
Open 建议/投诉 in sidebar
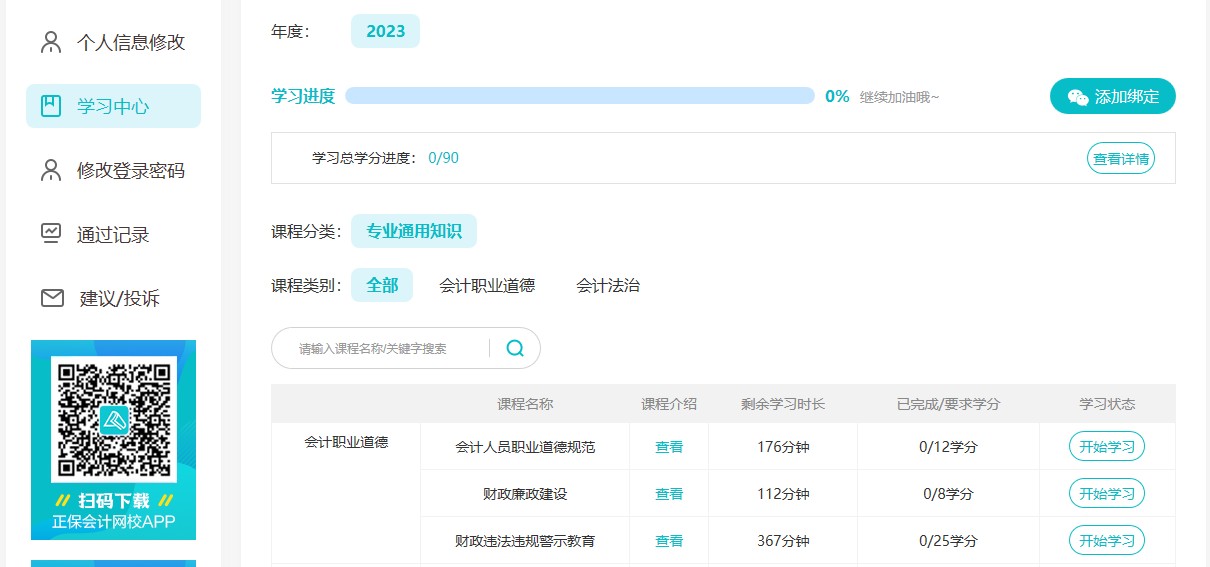click(113, 298)
